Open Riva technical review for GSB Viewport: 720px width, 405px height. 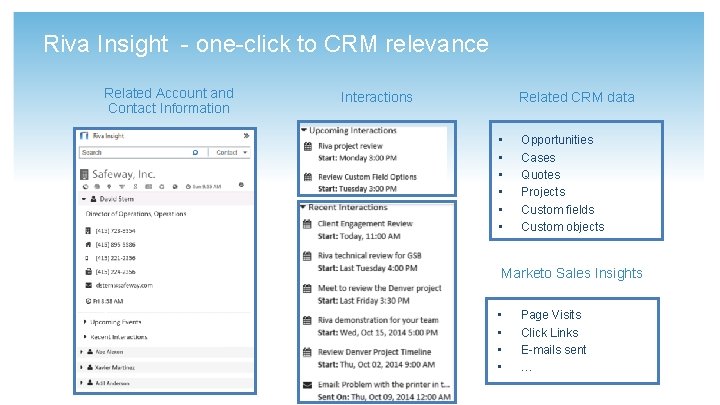tap(370, 255)
